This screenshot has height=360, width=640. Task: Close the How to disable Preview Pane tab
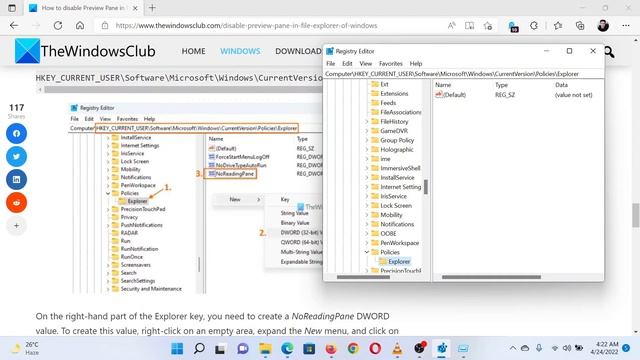click(x=135, y=8)
